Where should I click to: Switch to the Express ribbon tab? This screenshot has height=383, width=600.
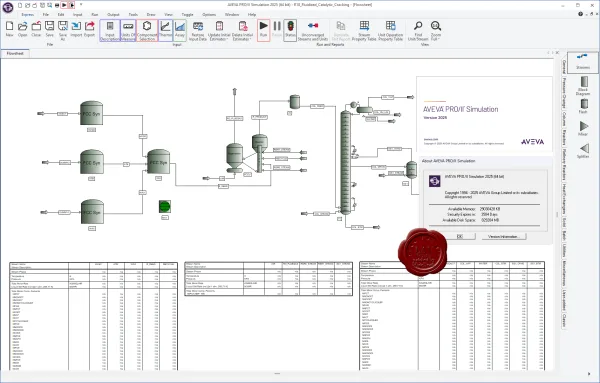pos(27,15)
